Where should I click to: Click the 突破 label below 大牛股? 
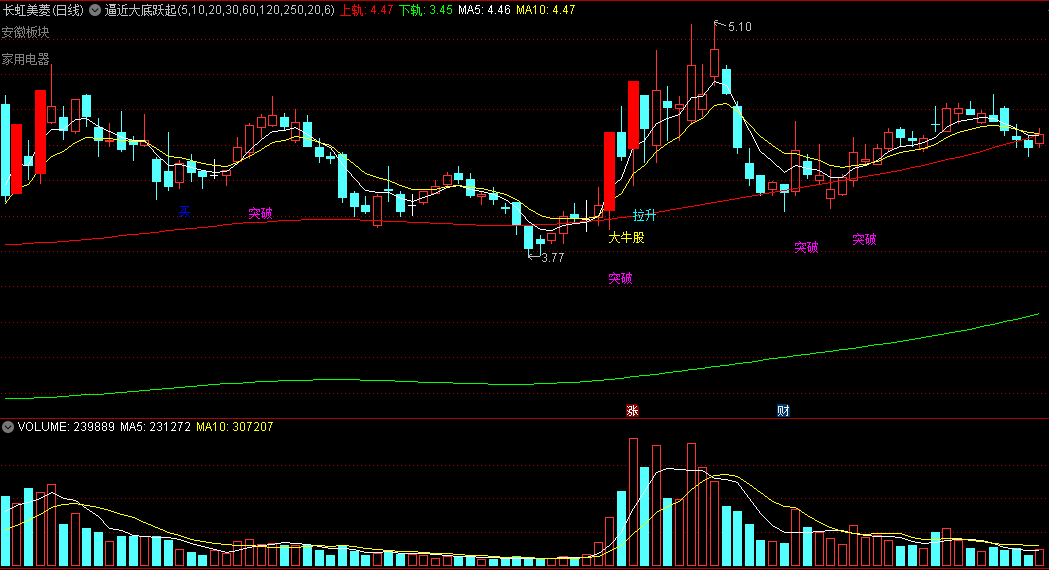(x=620, y=278)
